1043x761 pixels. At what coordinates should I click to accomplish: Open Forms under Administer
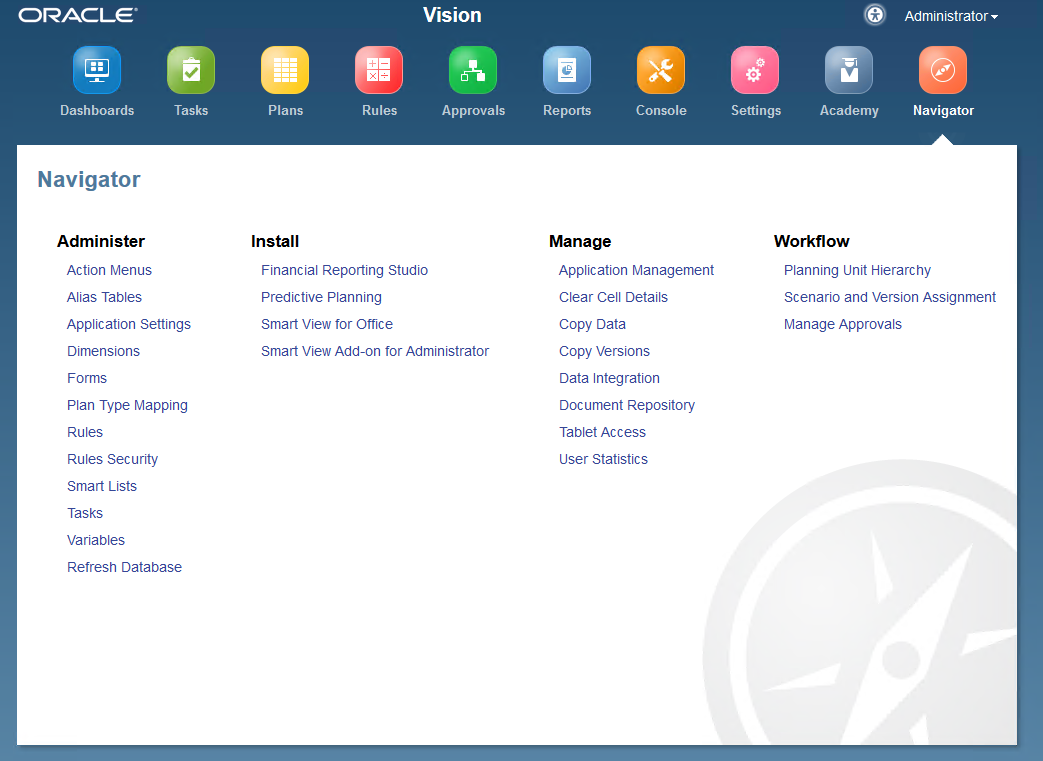click(86, 378)
